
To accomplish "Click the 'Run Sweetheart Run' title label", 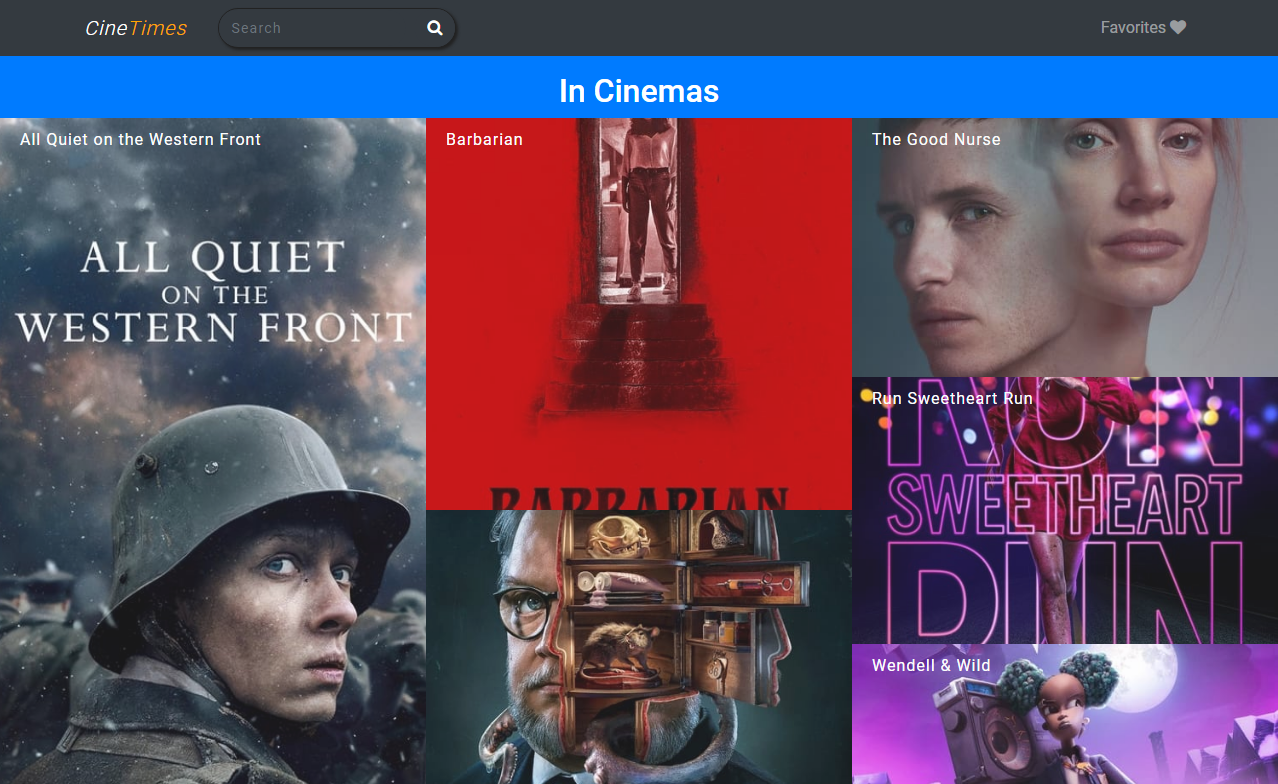I will [952, 398].
